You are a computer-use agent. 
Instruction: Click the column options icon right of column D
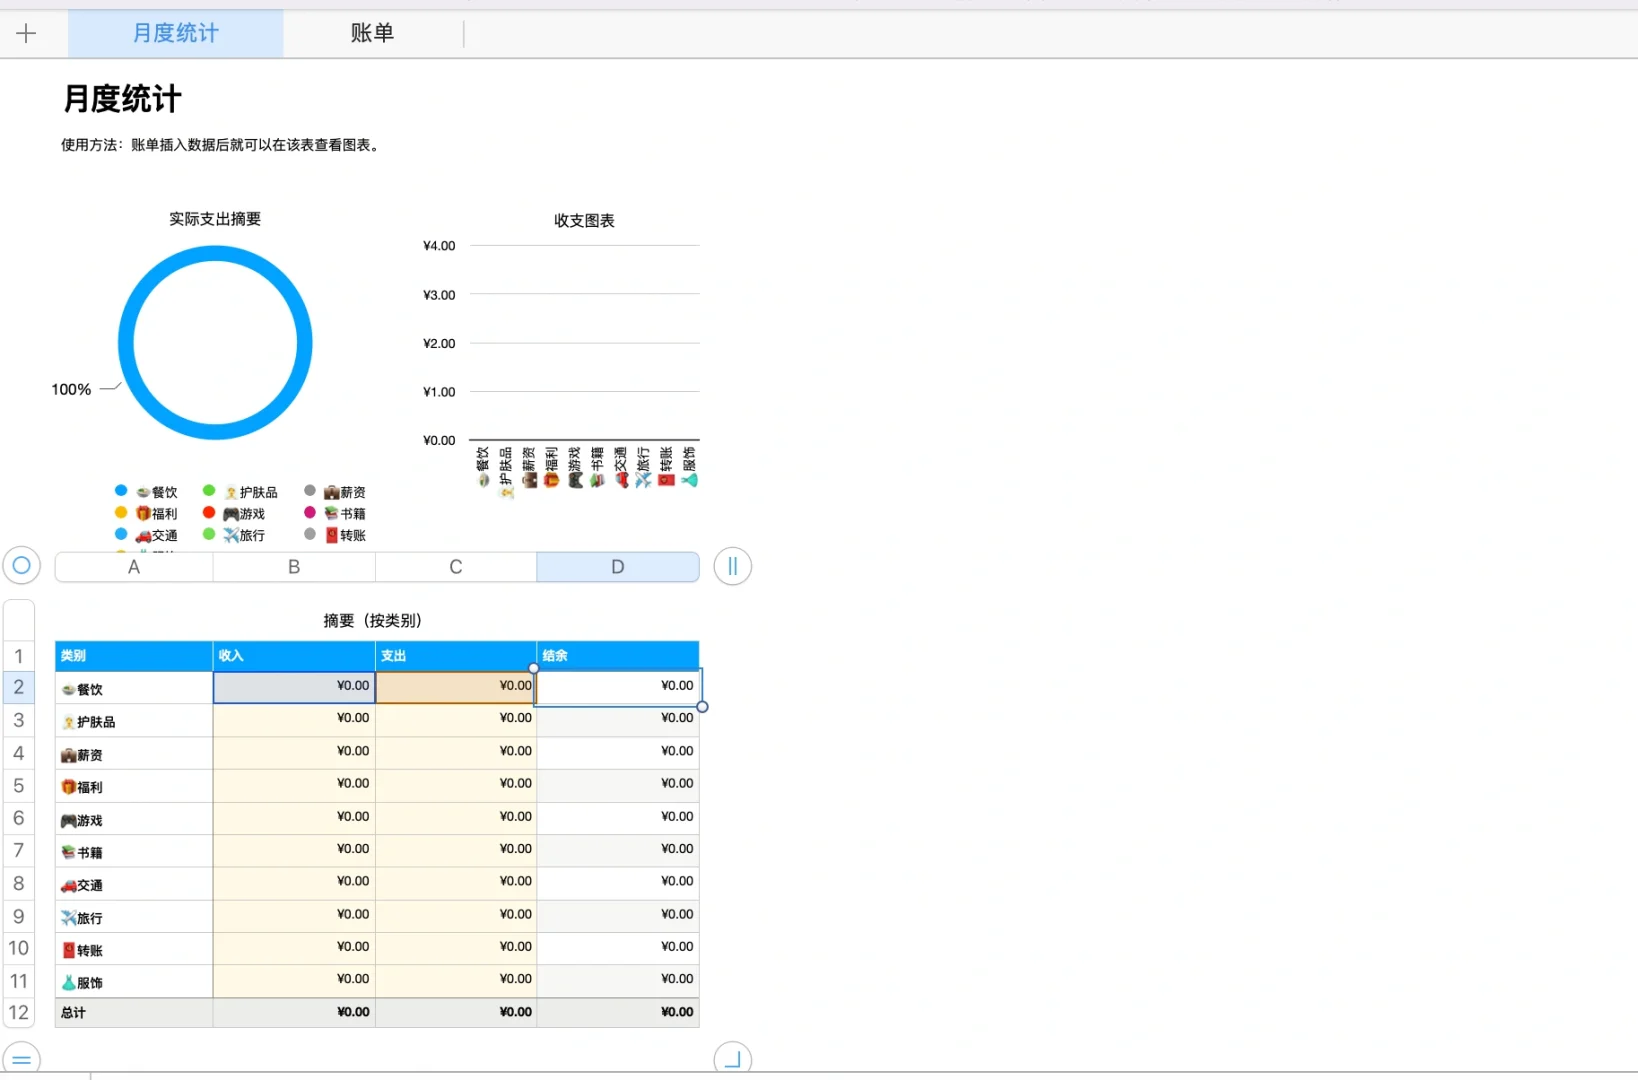733,566
